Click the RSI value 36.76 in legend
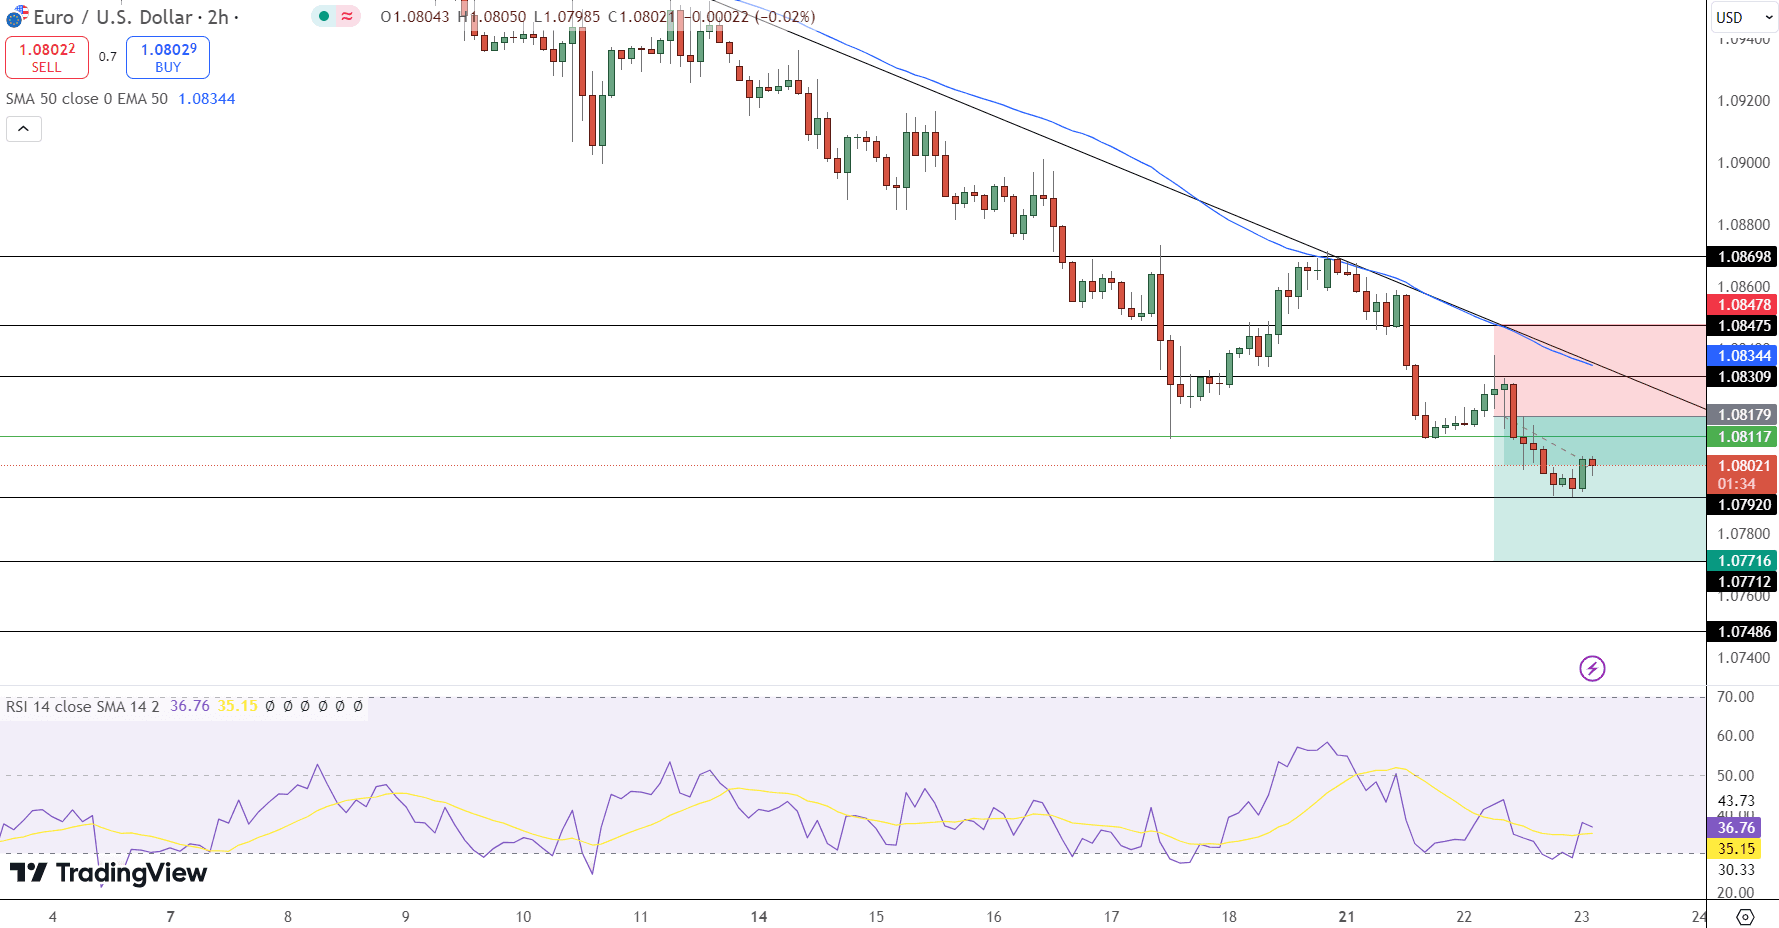Screen dimensions: 1779x928 [x=190, y=706]
